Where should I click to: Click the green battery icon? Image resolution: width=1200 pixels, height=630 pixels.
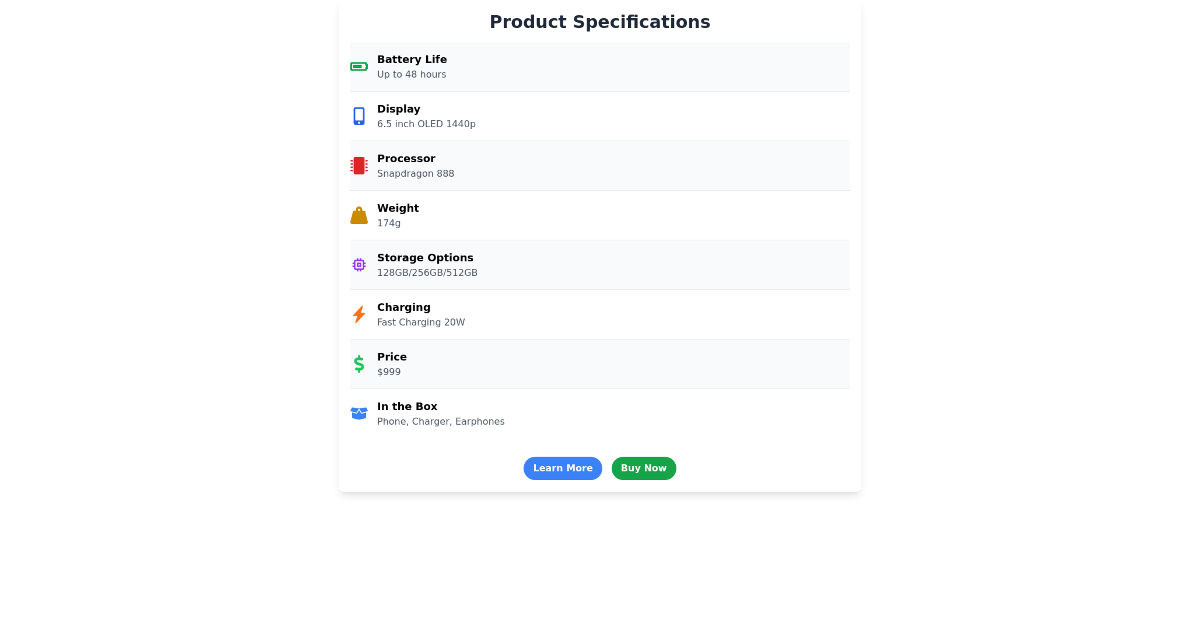359,67
